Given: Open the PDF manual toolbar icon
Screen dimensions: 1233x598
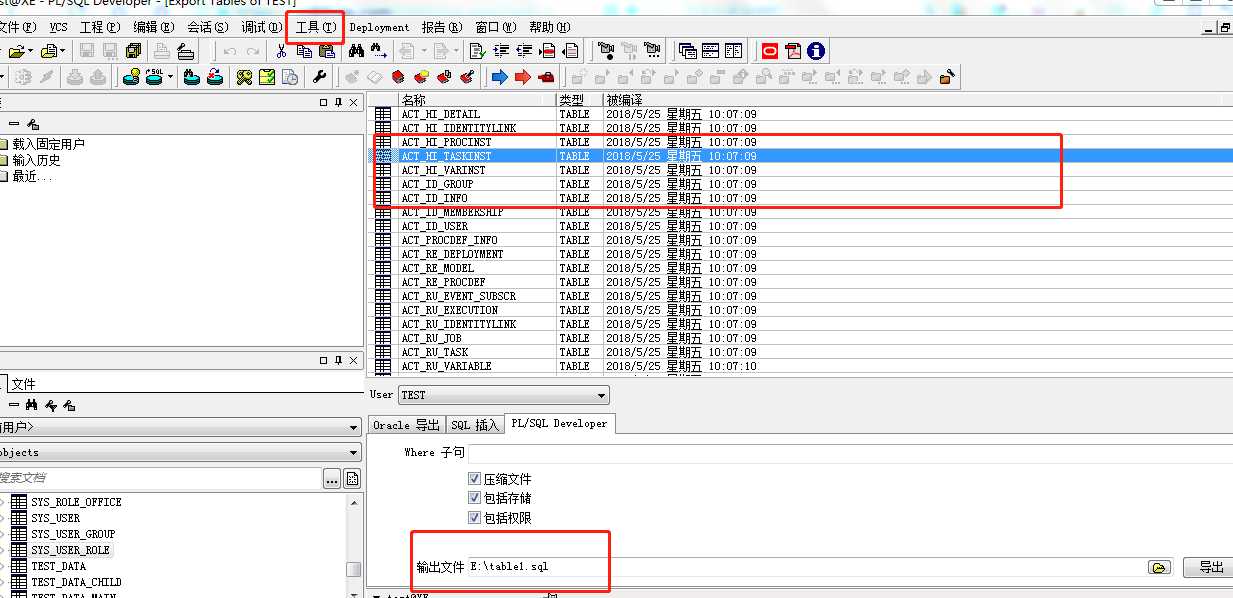Looking at the screenshot, I should pyautogui.click(x=793, y=50).
